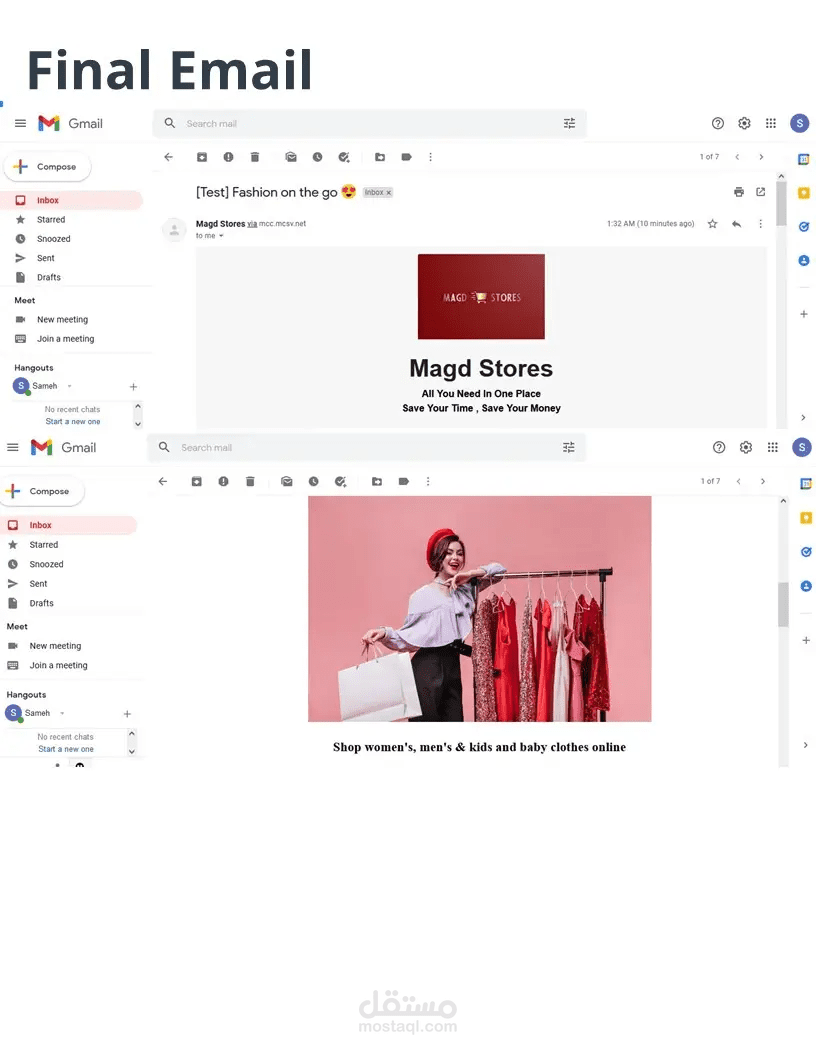Open Google Tasks from the right panel
816x1056 pixels.
[804, 225]
